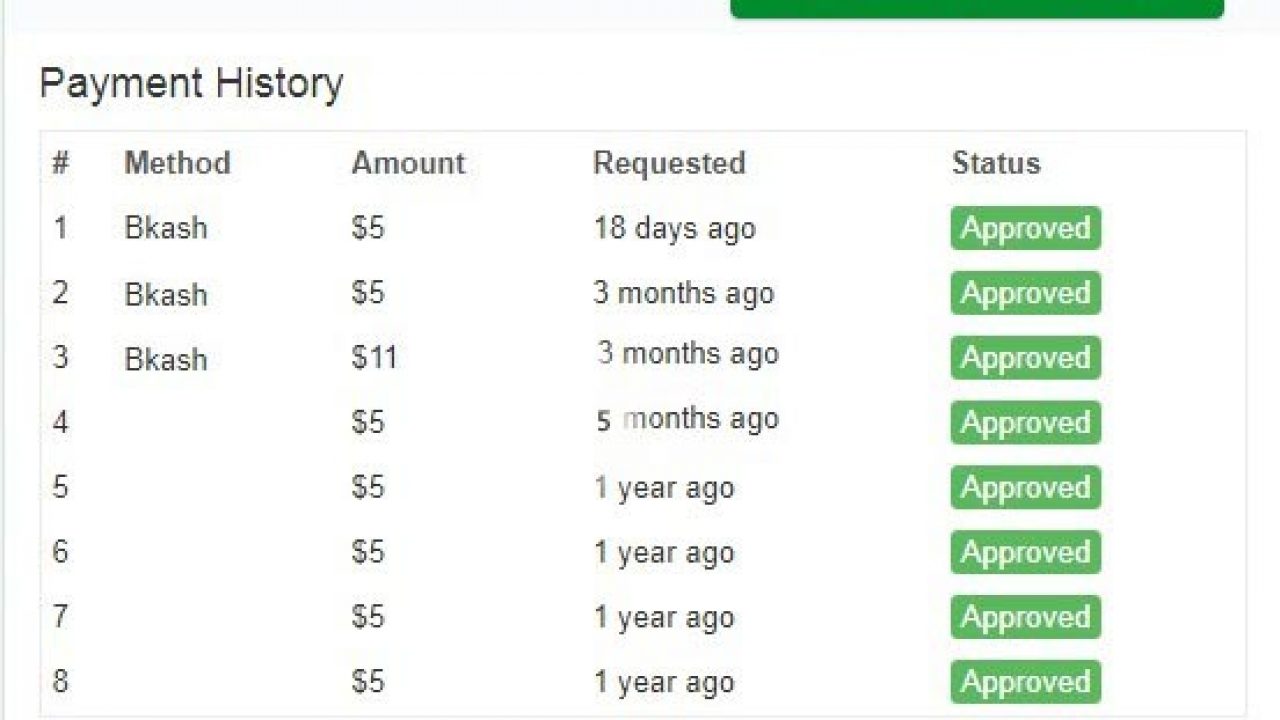Click the Payment History heading

tap(191, 83)
